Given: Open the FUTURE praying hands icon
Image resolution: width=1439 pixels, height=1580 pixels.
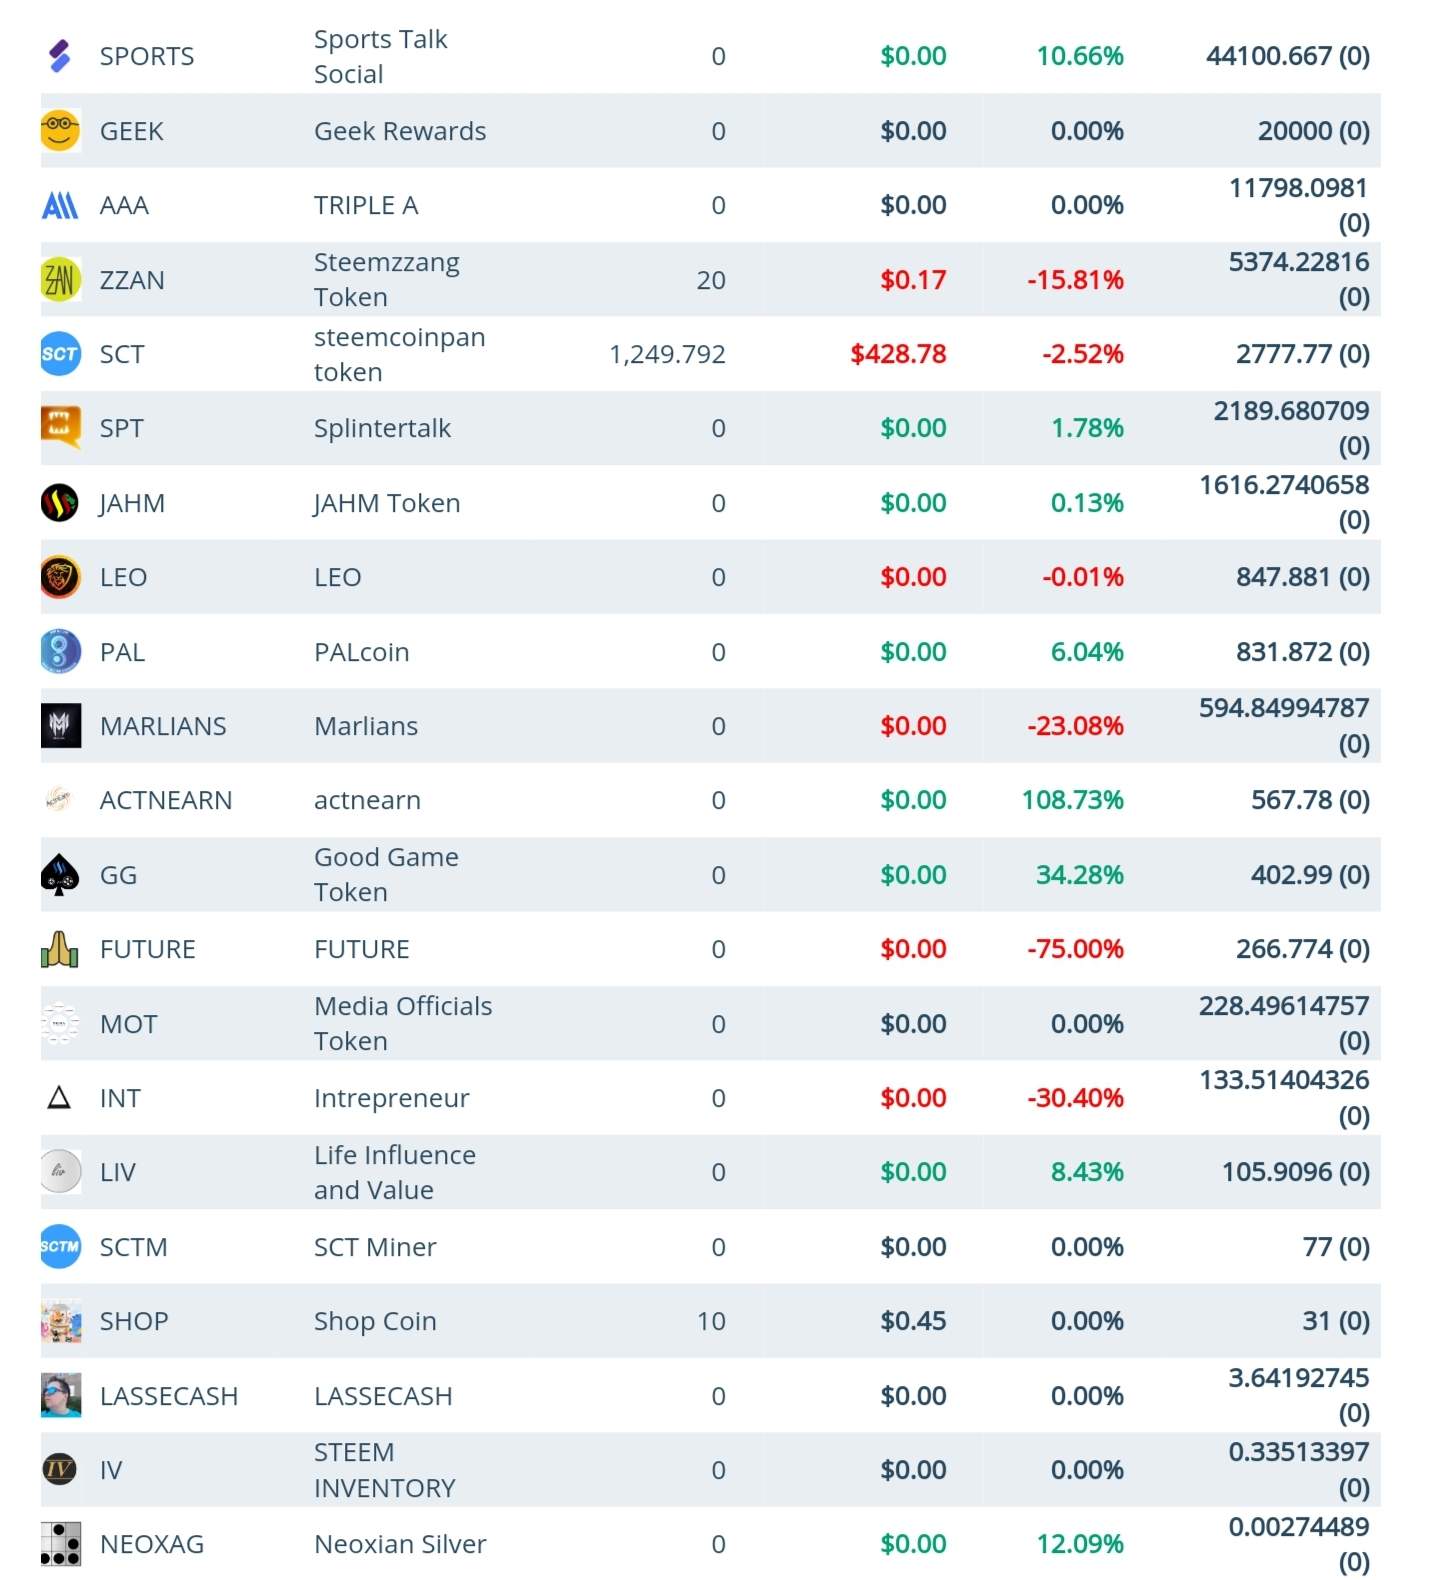Looking at the screenshot, I should [60, 949].
